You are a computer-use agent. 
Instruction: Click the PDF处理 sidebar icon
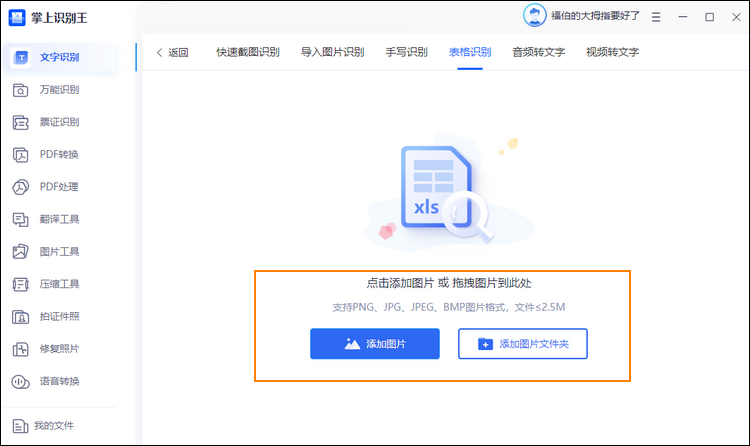20,187
